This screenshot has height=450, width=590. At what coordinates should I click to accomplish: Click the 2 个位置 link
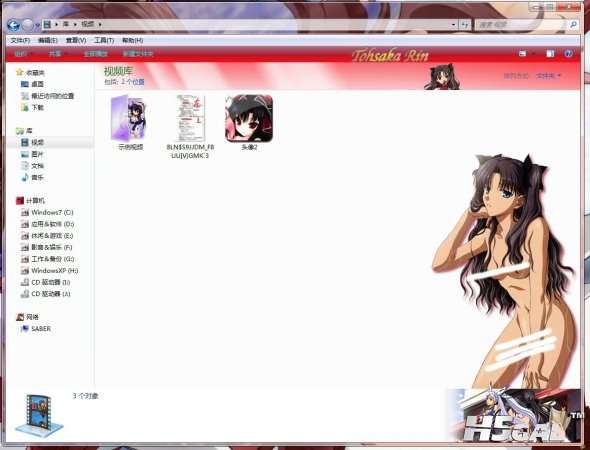(133, 82)
